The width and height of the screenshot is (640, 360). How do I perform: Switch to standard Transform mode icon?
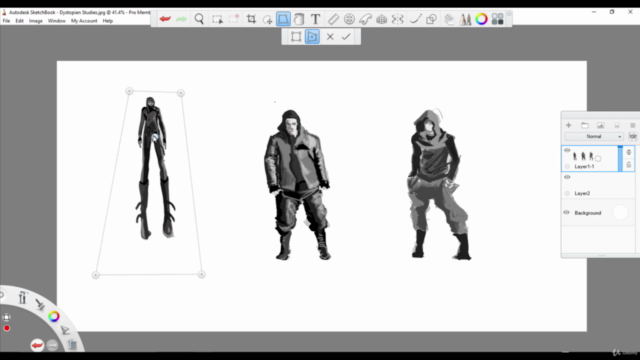click(296, 37)
